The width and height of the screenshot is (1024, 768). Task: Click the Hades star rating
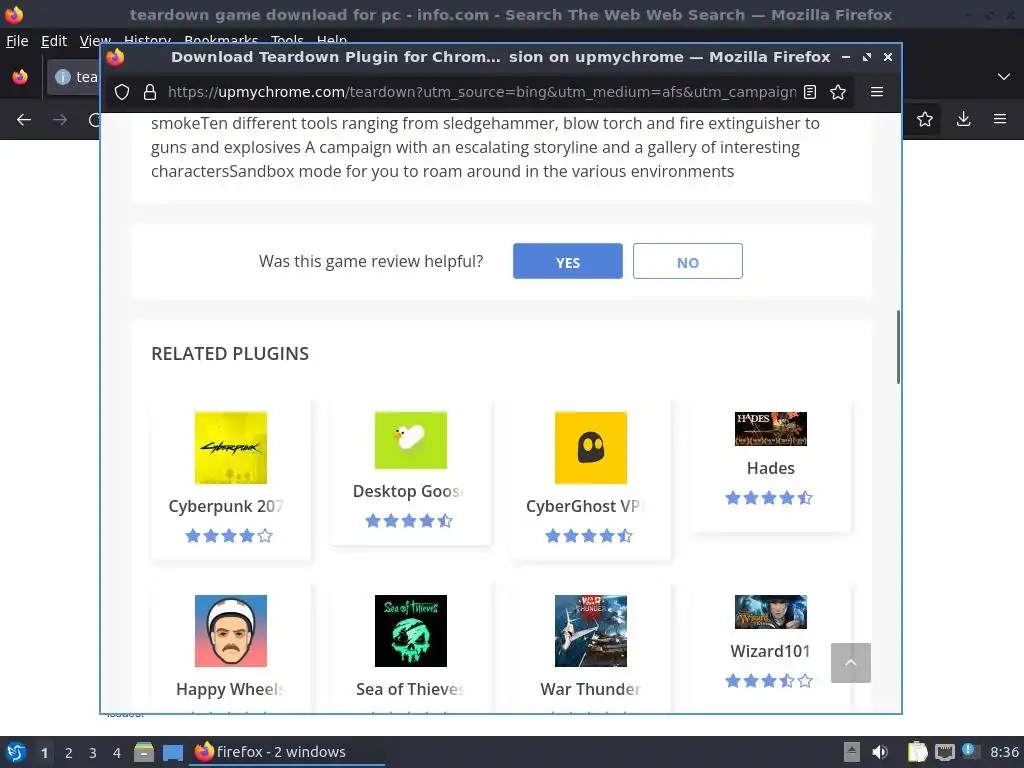click(x=769, y=498)
